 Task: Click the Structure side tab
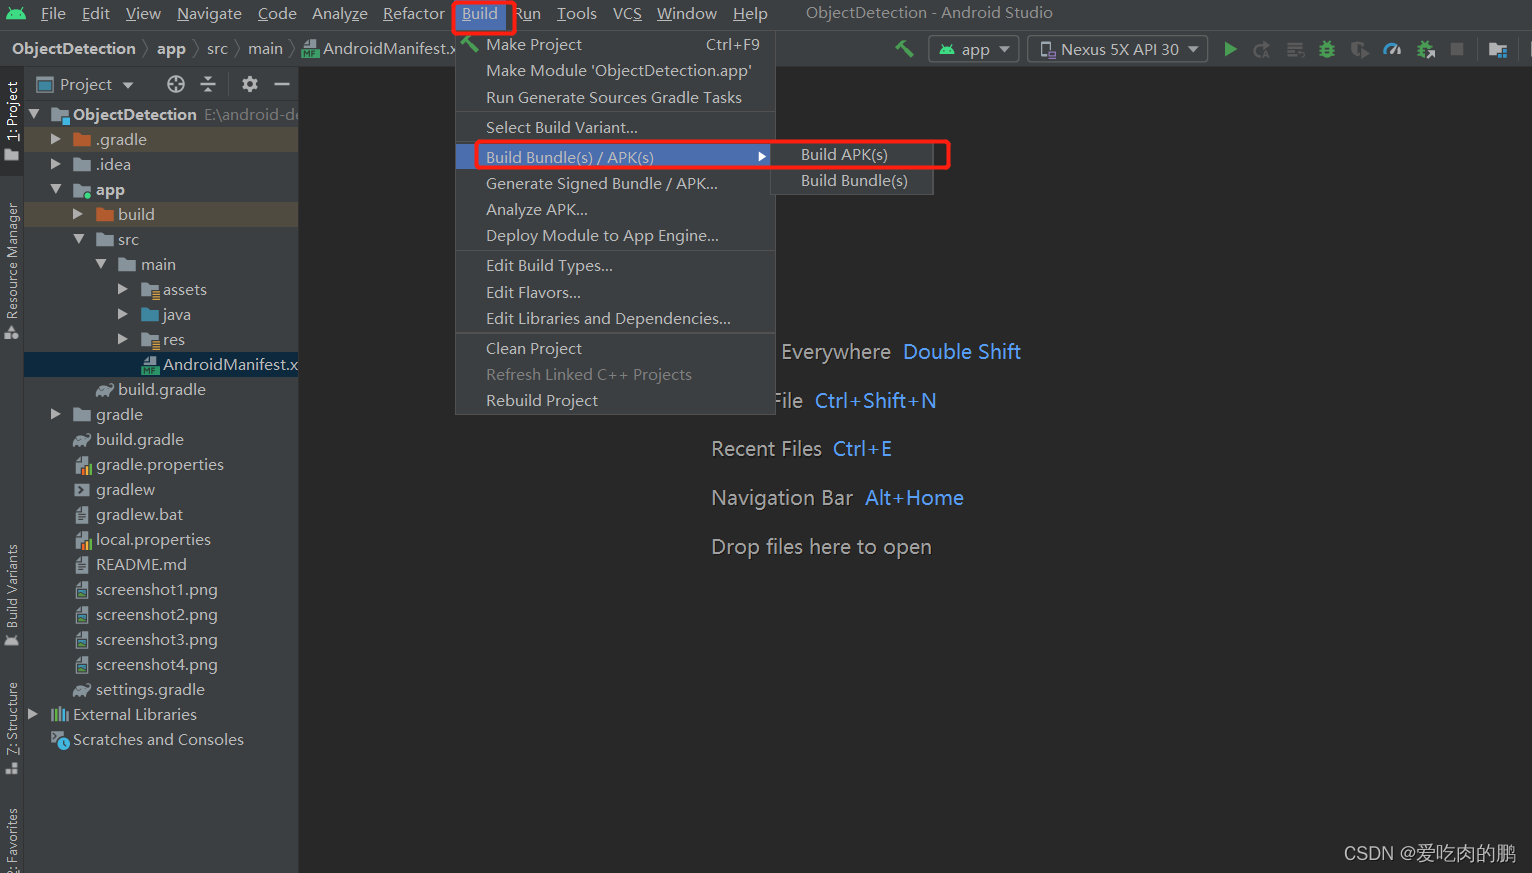click(12, 727)
